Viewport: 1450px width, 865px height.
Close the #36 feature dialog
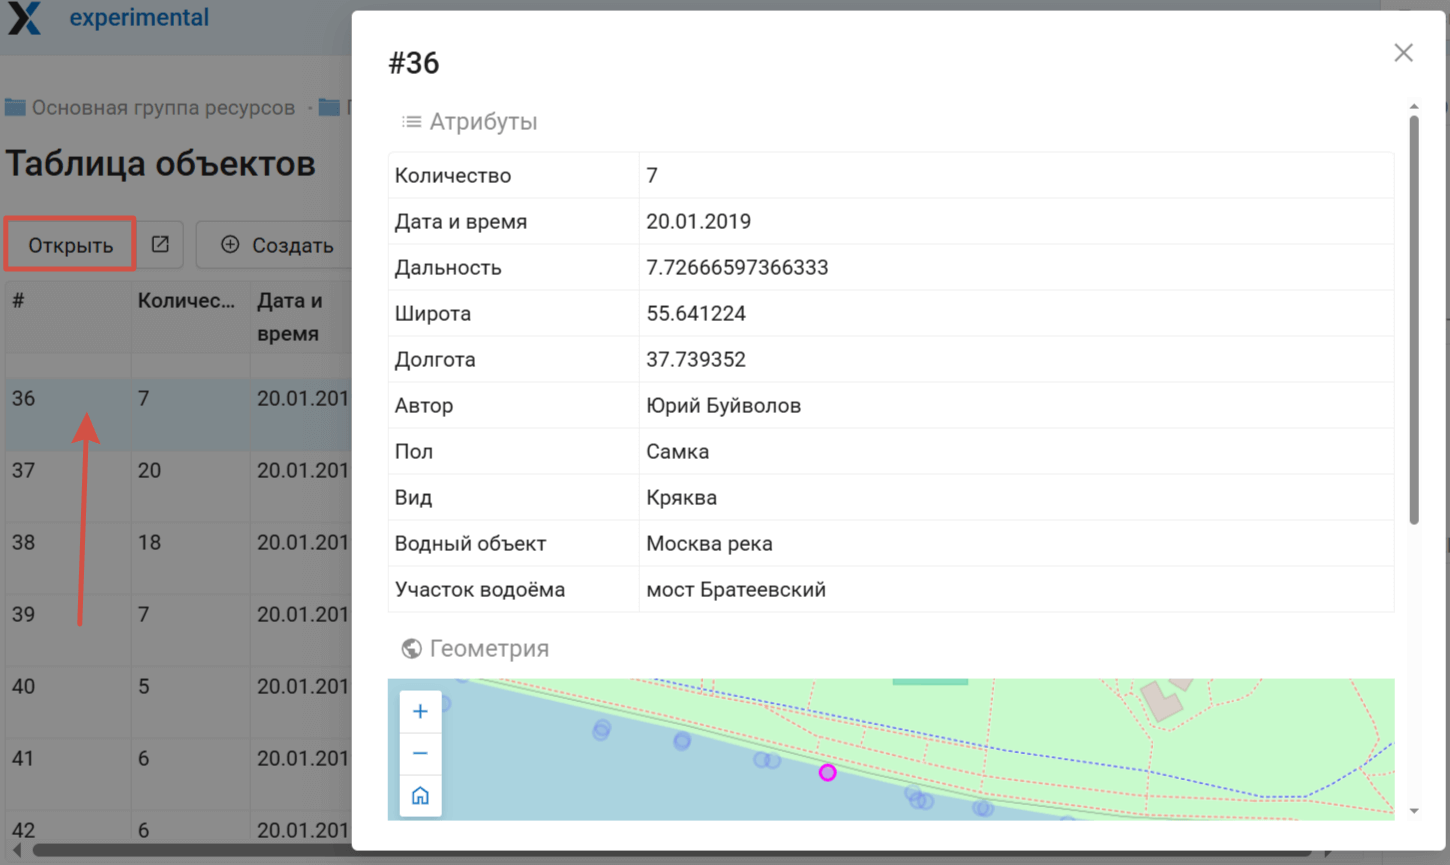click(x=1403, y=53)
